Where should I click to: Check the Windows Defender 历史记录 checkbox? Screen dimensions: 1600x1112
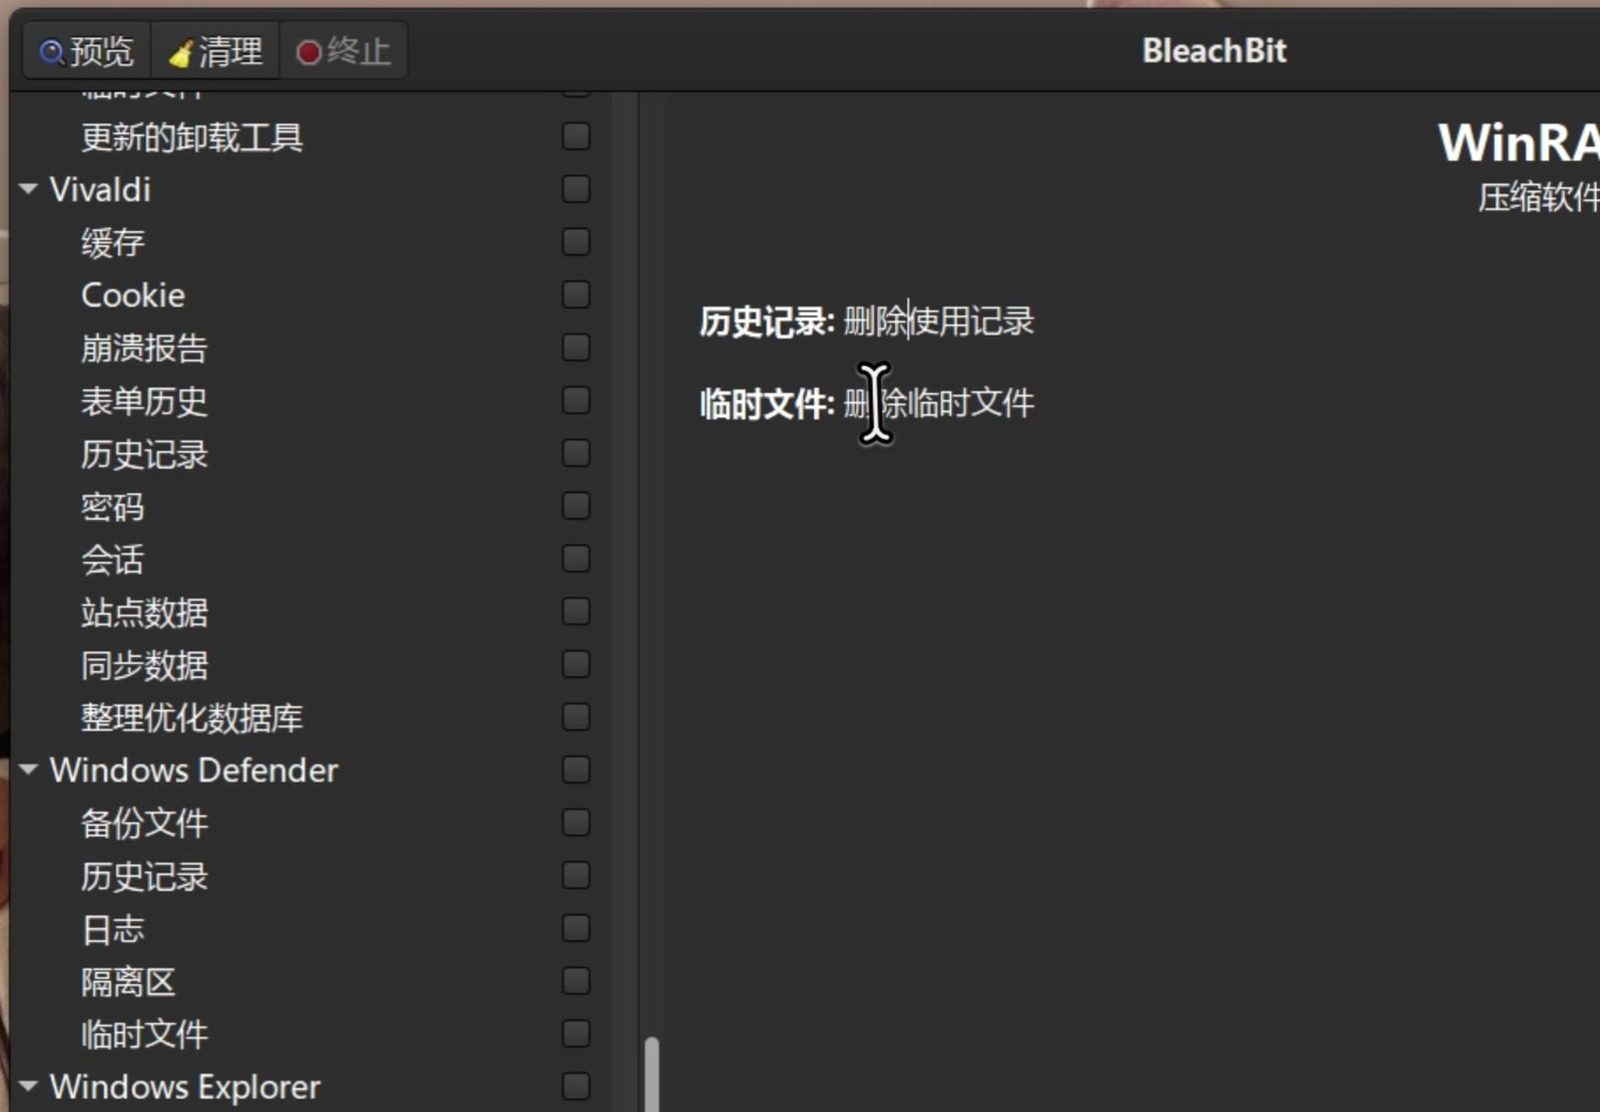point(576,875)
